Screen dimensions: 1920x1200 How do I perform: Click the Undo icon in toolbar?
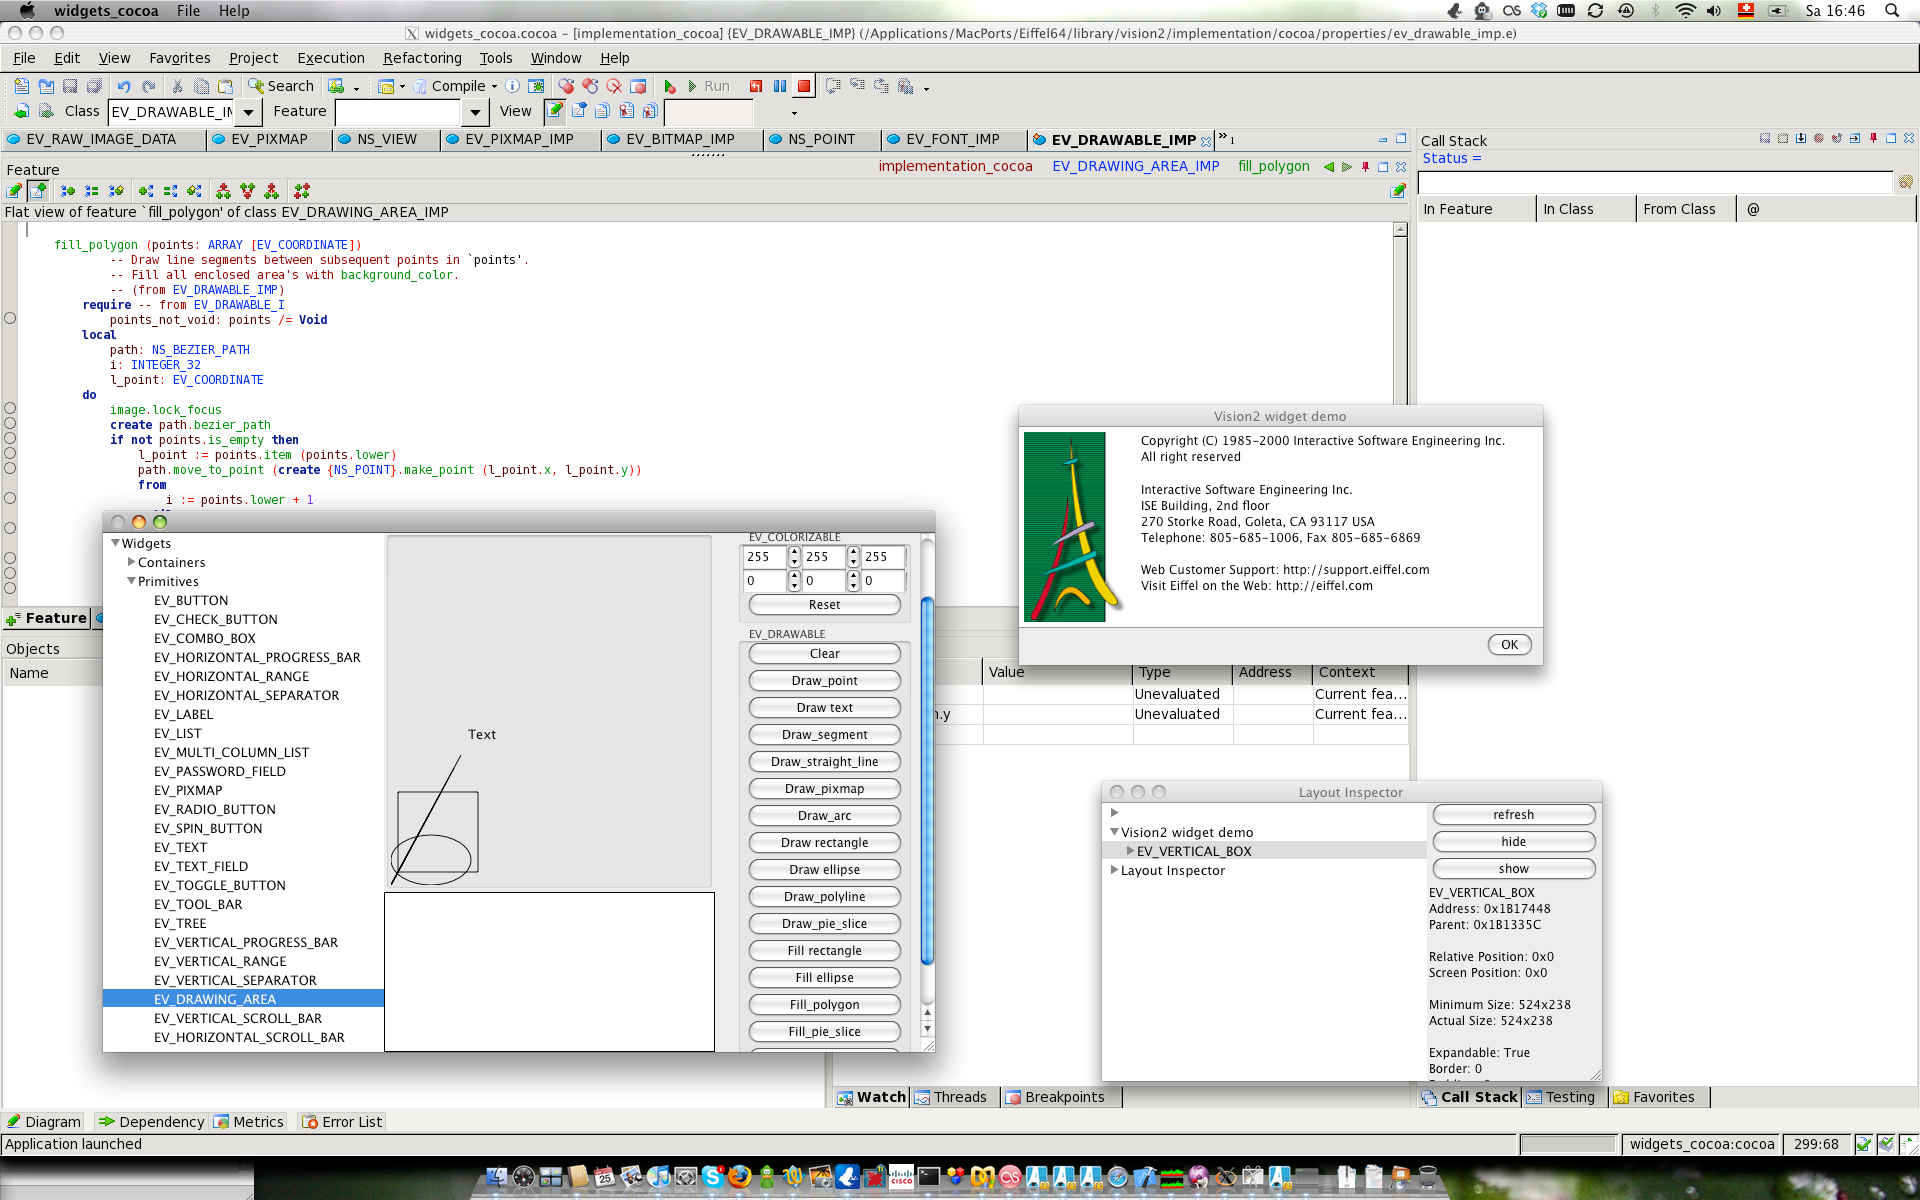point(123,87)
